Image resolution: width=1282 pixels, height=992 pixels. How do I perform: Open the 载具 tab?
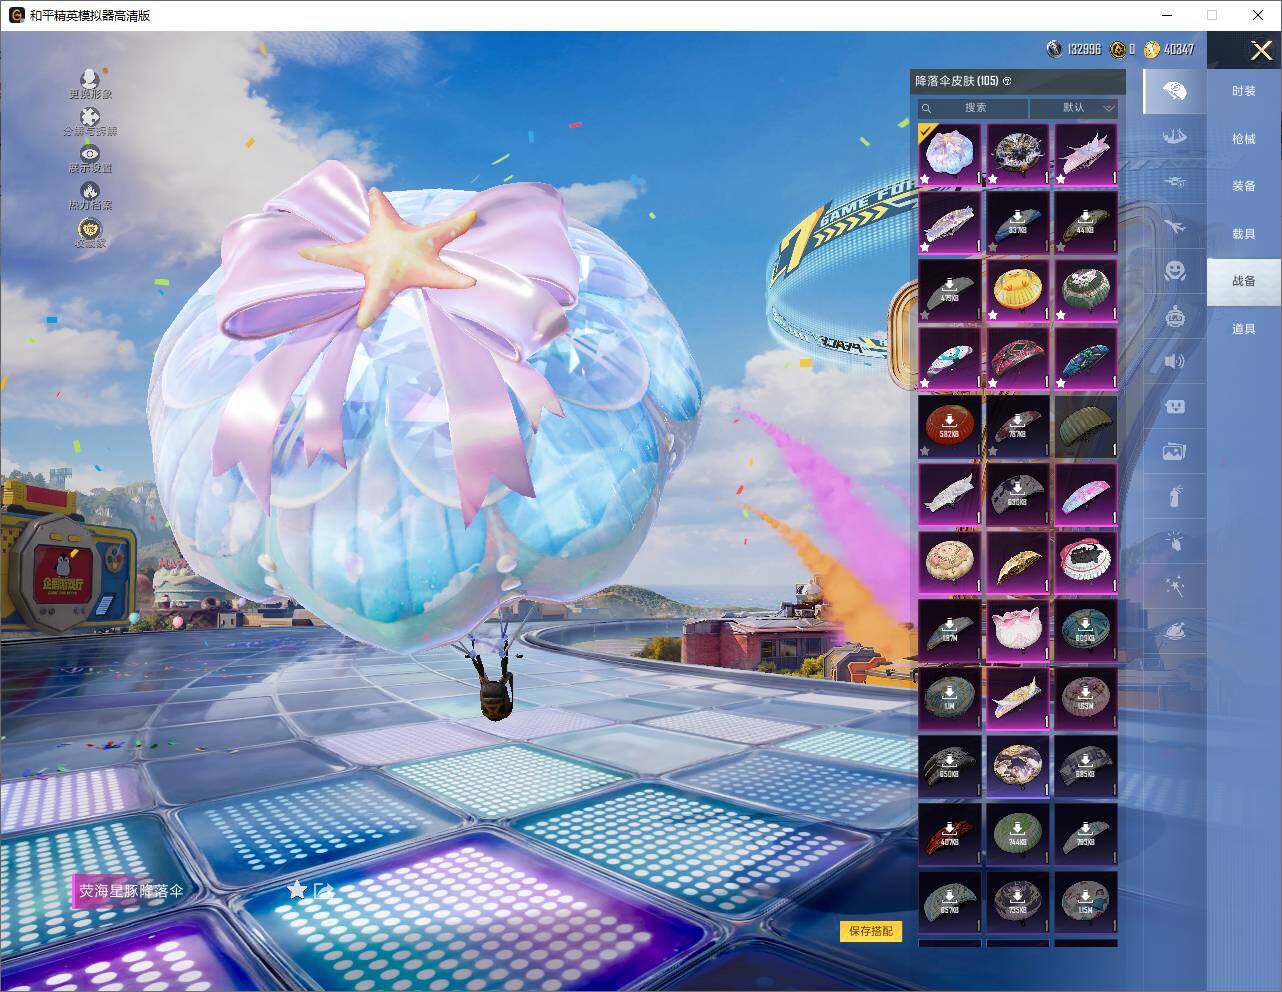pos(1243,234)
